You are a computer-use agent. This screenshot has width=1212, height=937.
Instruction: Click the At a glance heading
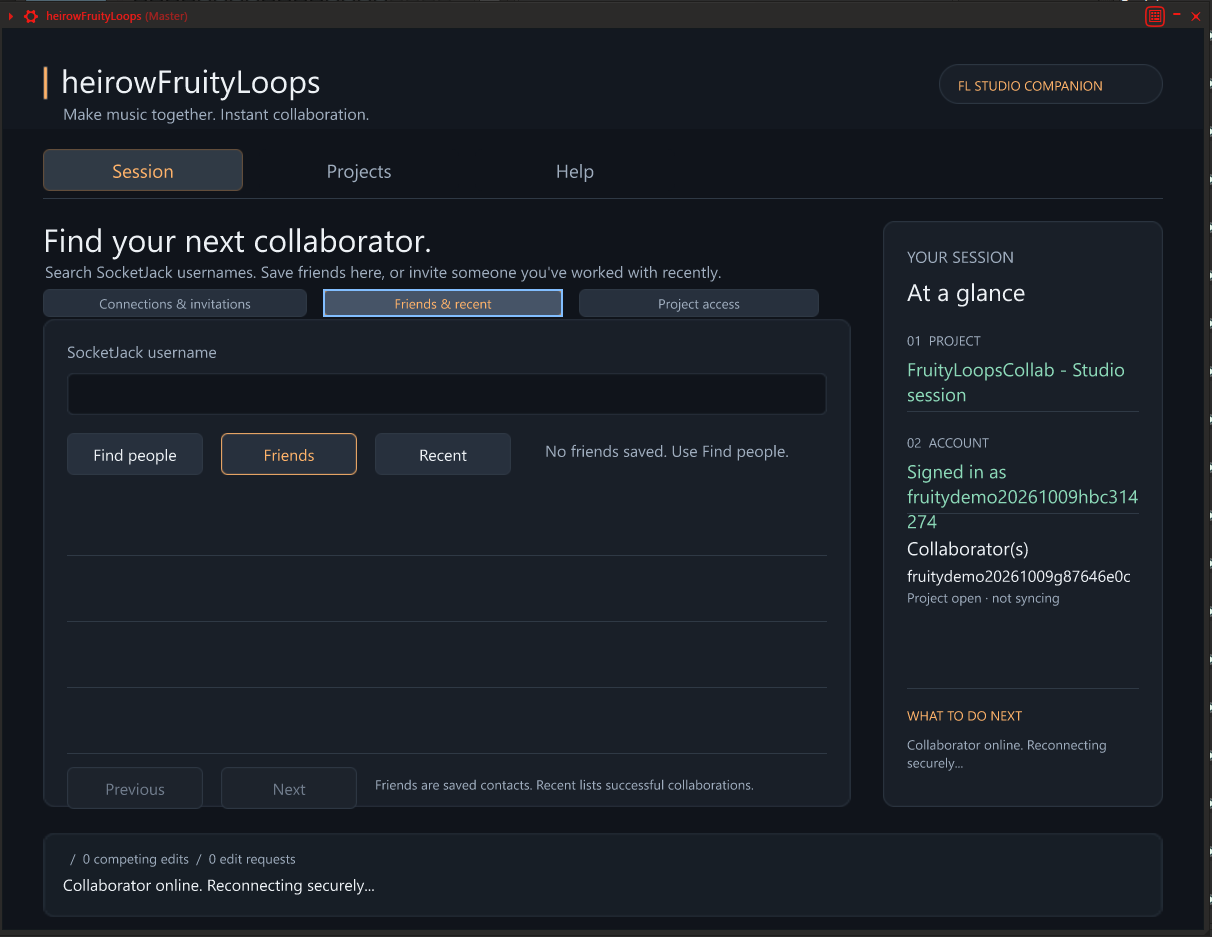[x=966, y=293]
